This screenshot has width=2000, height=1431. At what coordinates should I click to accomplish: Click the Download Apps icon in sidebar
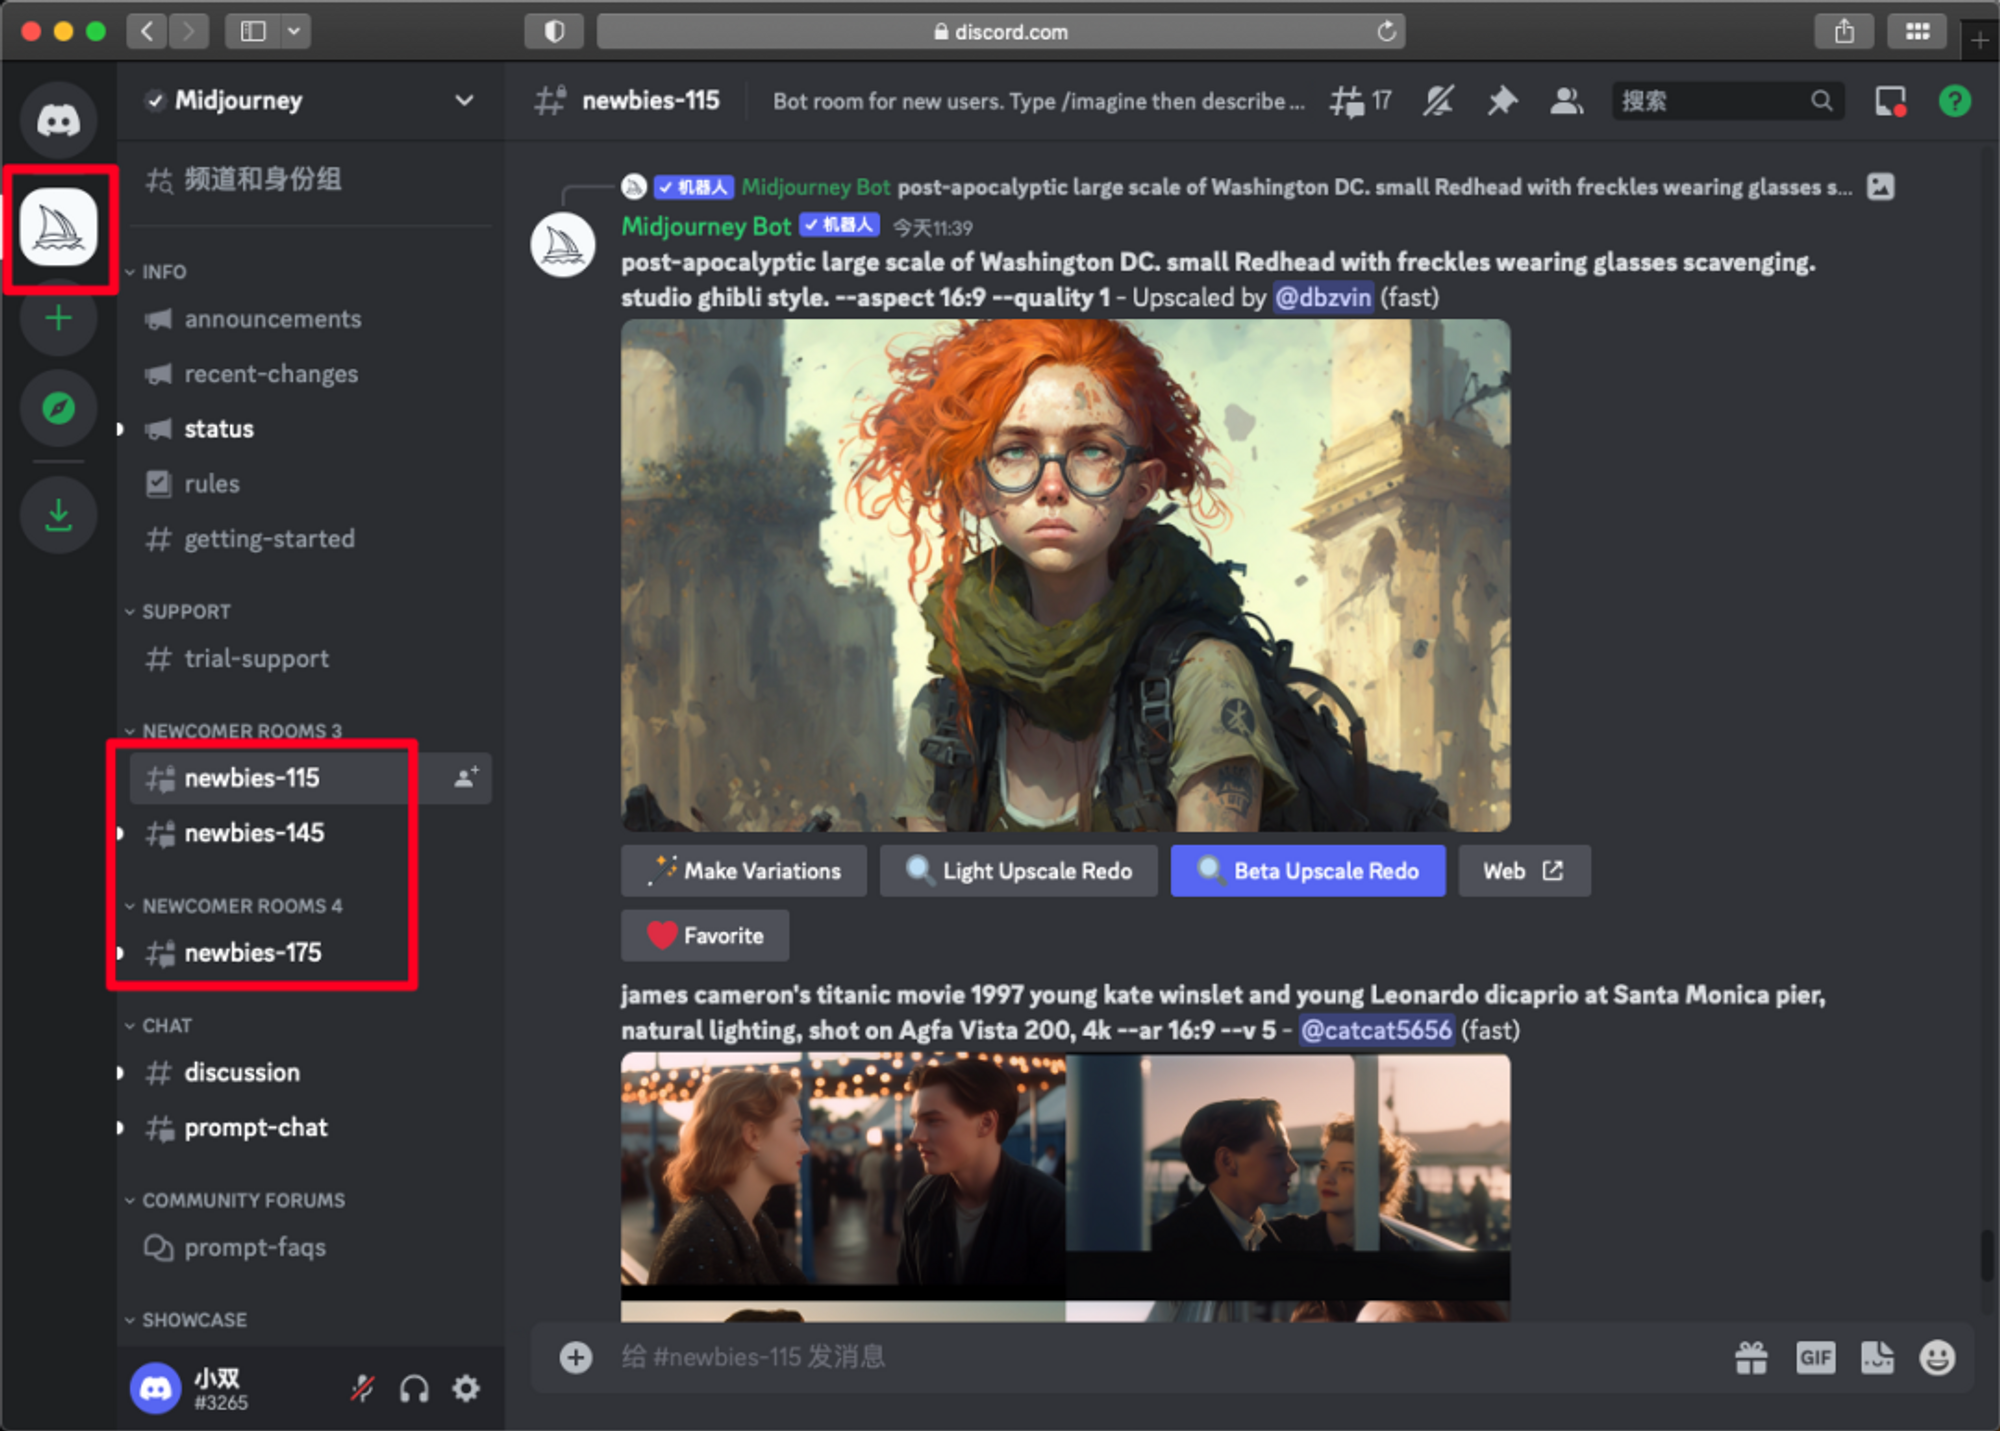click(58, 515)
